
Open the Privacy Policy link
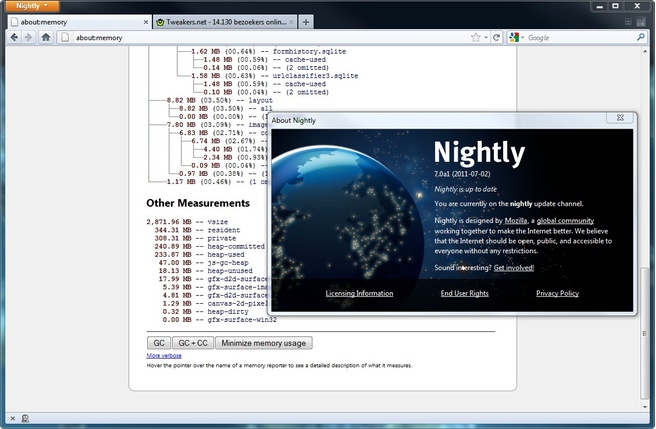557,293
